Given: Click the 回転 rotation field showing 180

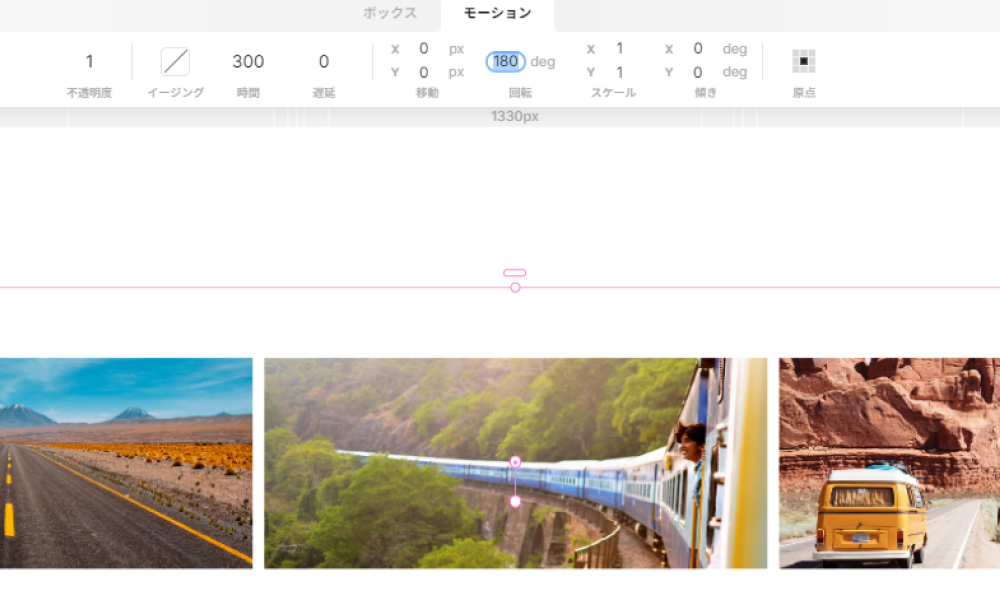Looking at the screenshot, I should point(506,62).
